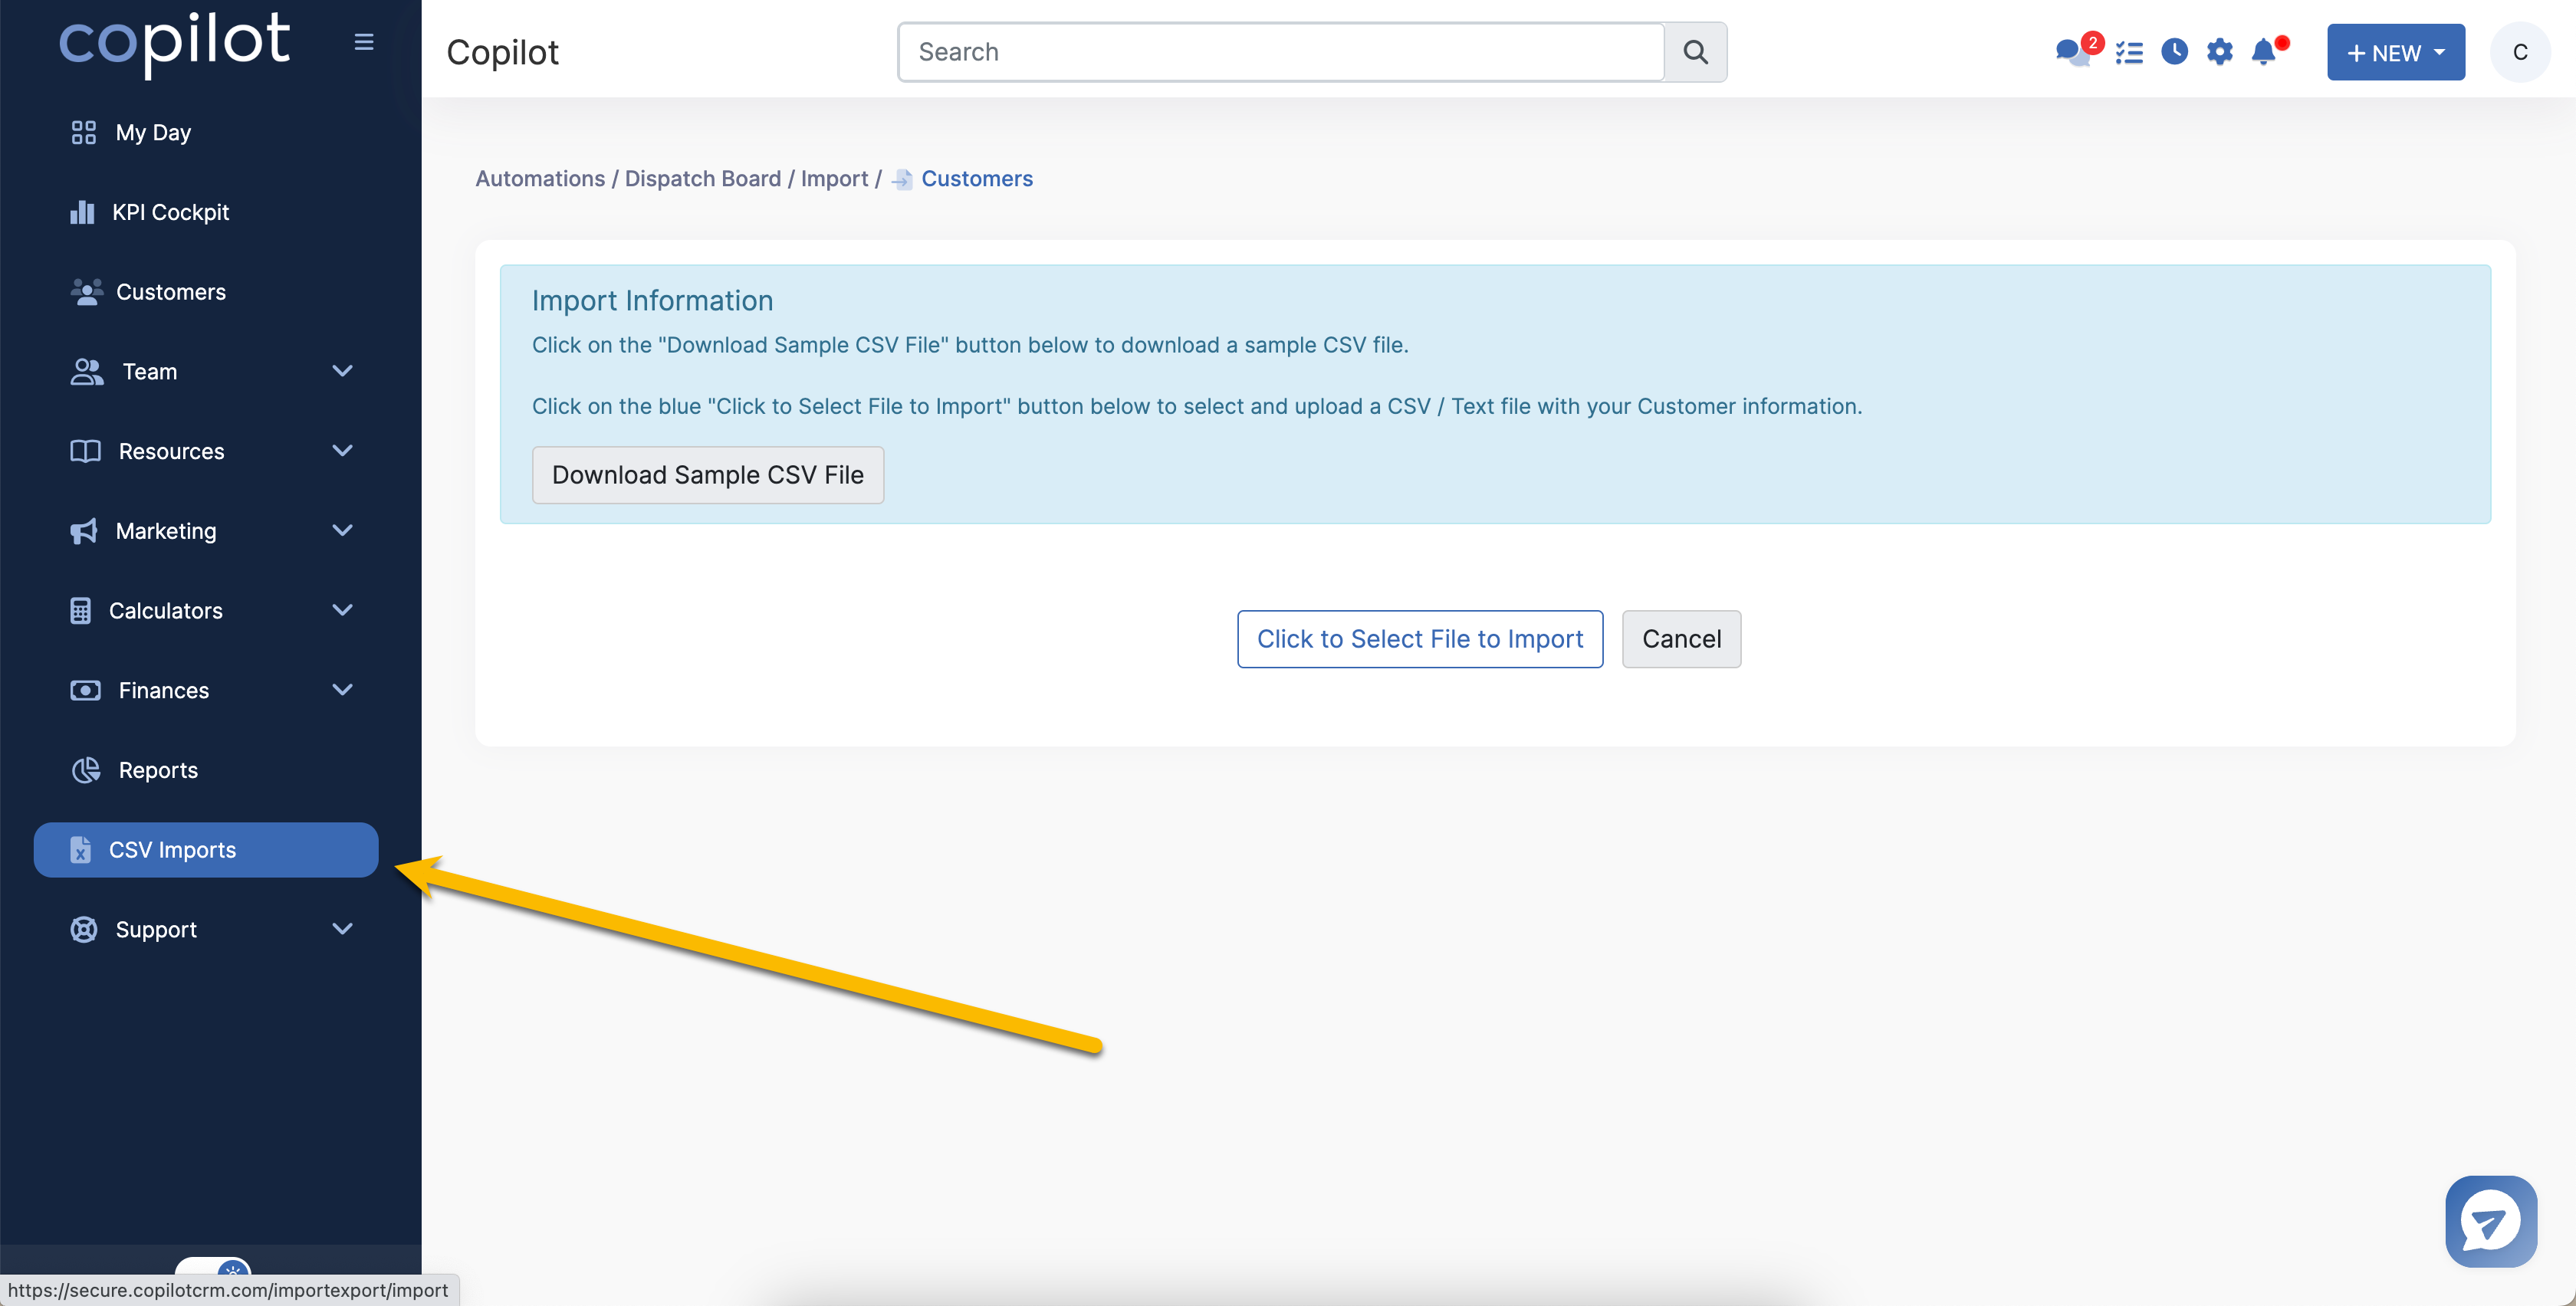Open the + NEW dropdown button
The width and height of the screenshot is (2576, 1306).
point(2395,52)
